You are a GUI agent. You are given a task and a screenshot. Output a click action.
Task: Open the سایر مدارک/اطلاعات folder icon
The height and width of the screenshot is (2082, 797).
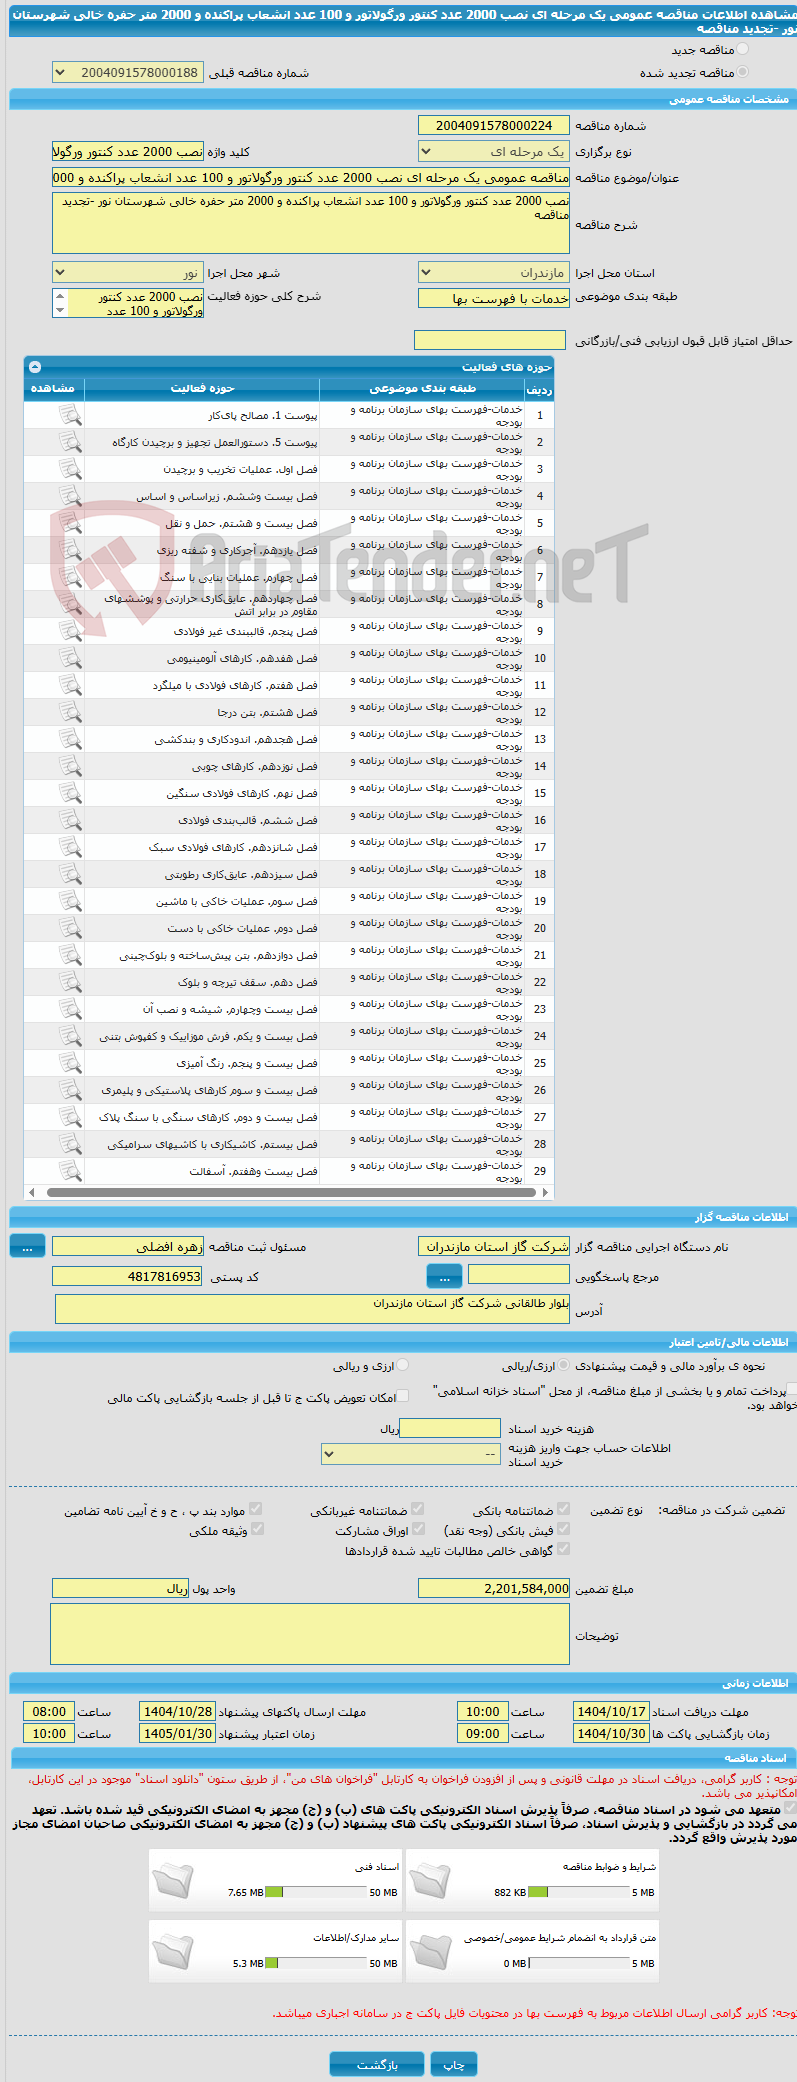(x=173, y=1951)
